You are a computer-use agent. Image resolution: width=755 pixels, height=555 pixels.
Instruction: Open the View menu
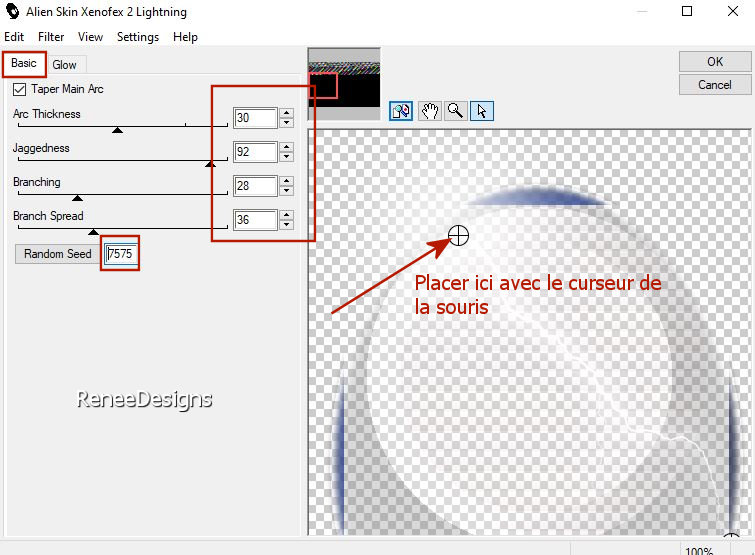point(91,37)
